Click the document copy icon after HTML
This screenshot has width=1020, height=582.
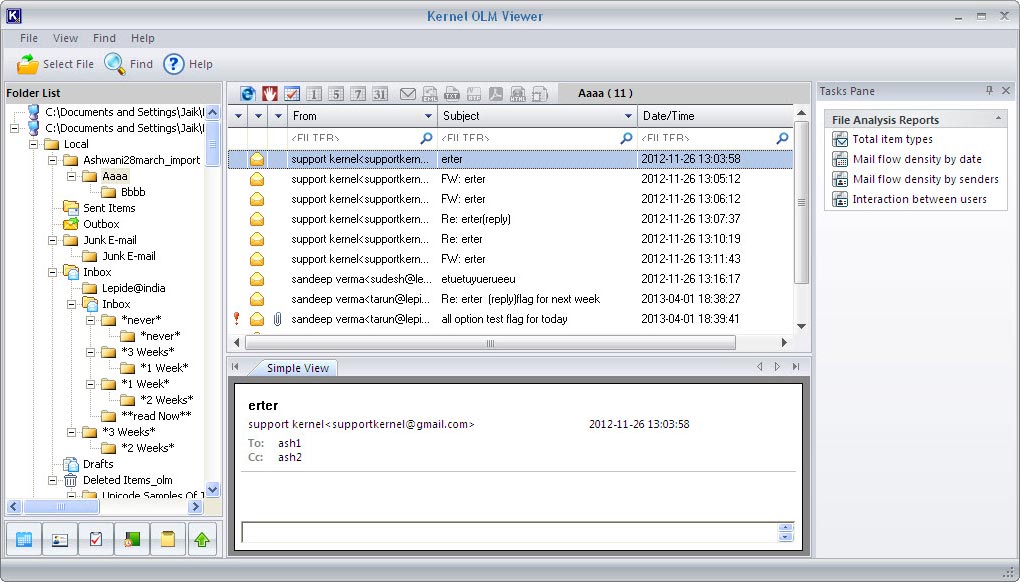pos(540,94)
